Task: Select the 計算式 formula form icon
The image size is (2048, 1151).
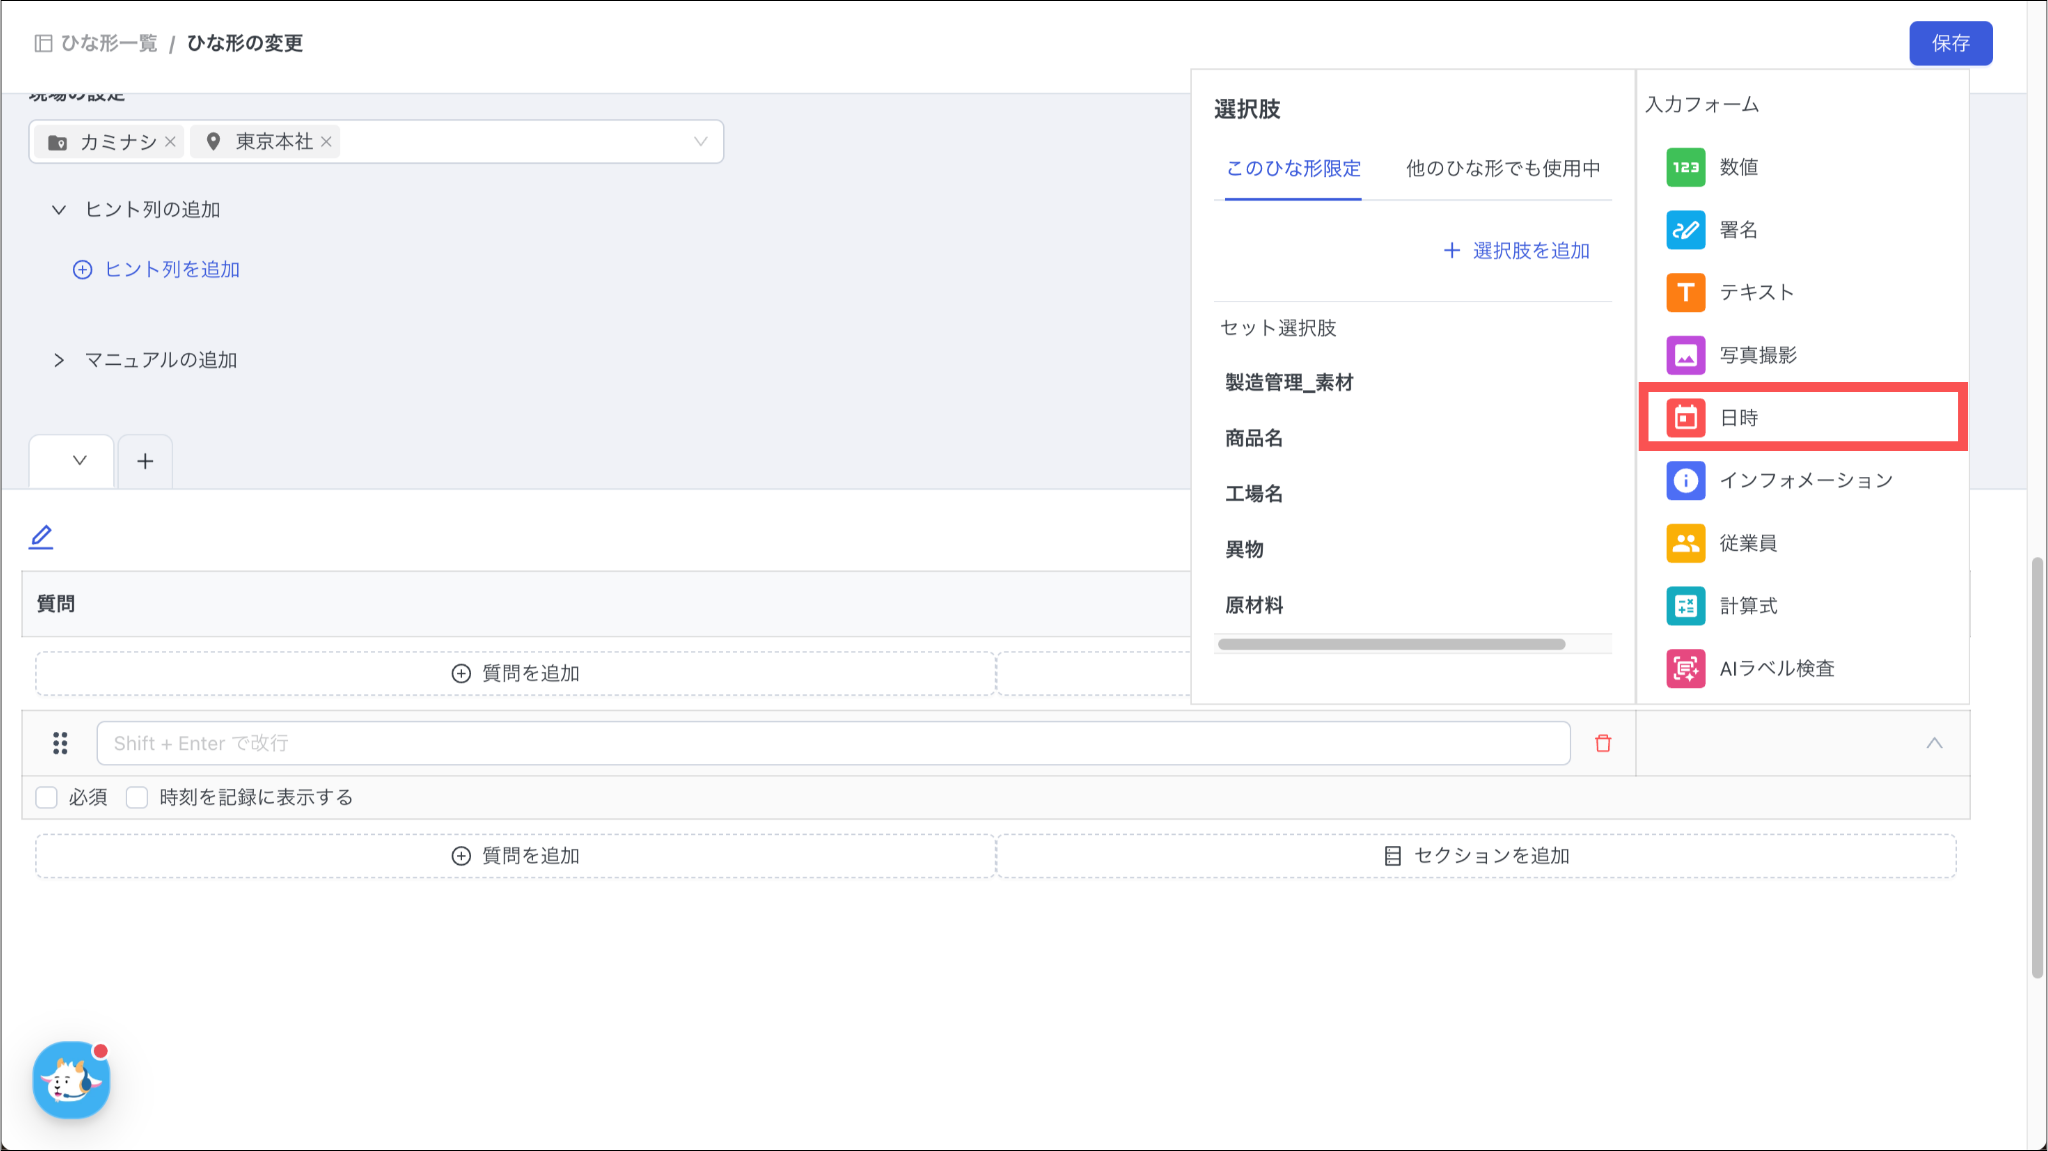Action: 1685,606
